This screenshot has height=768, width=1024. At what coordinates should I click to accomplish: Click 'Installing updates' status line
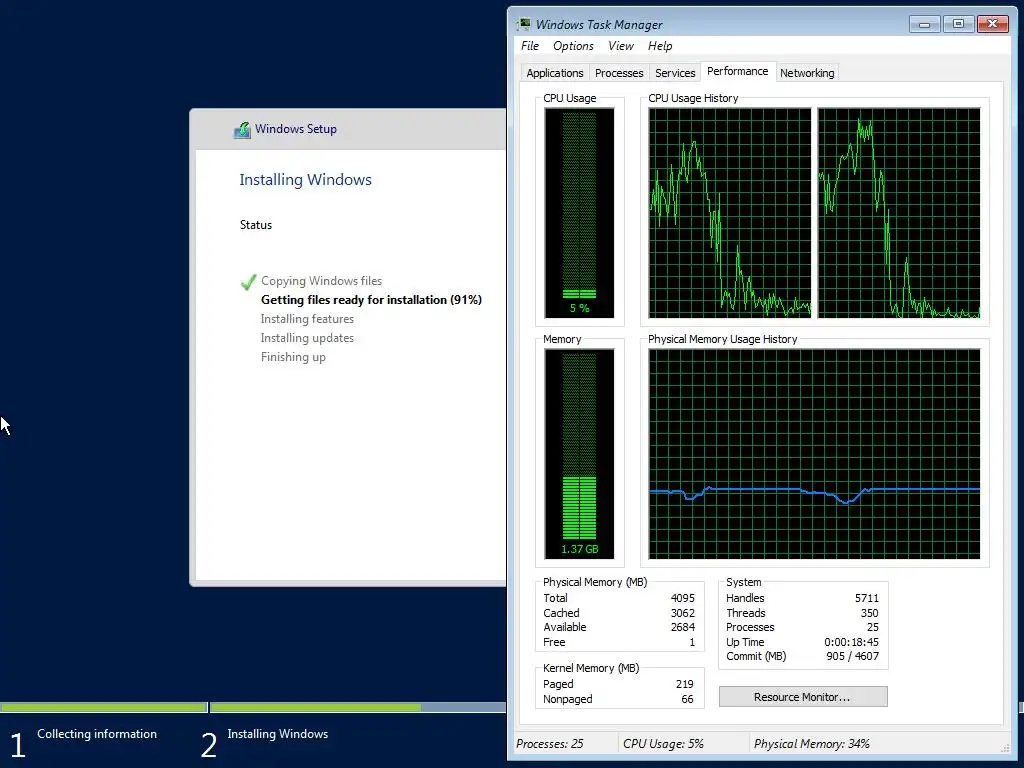(x=307, y=338)
